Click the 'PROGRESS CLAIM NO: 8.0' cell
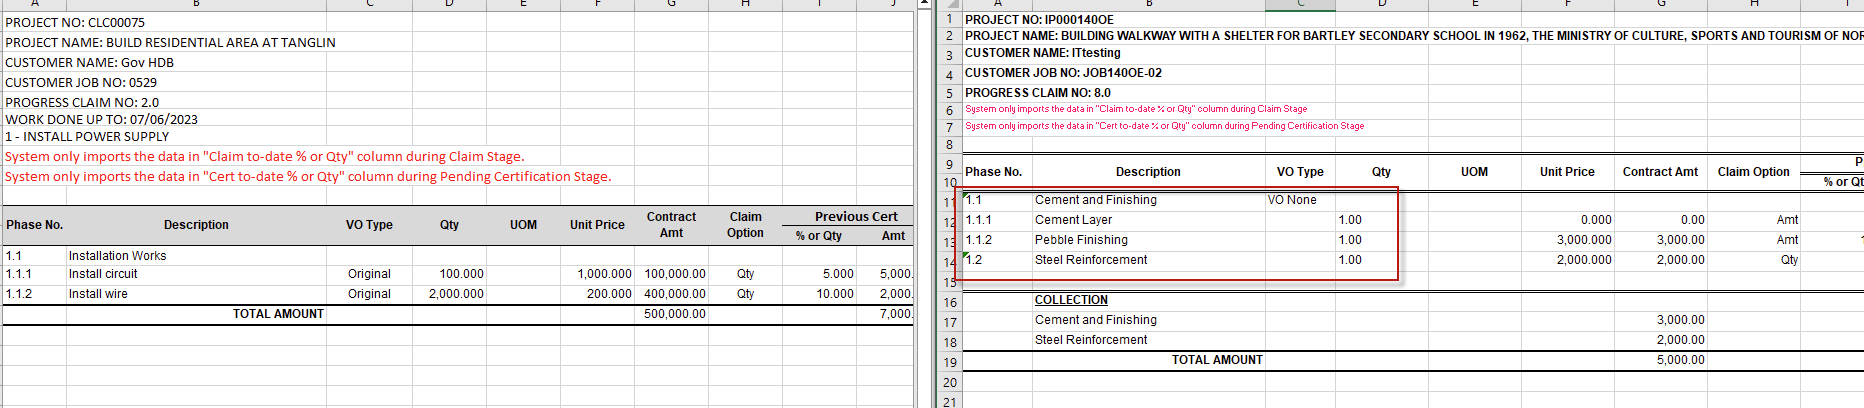Screen dimensions: 1864x408 pyautogui.click(x=1038, y=93)
